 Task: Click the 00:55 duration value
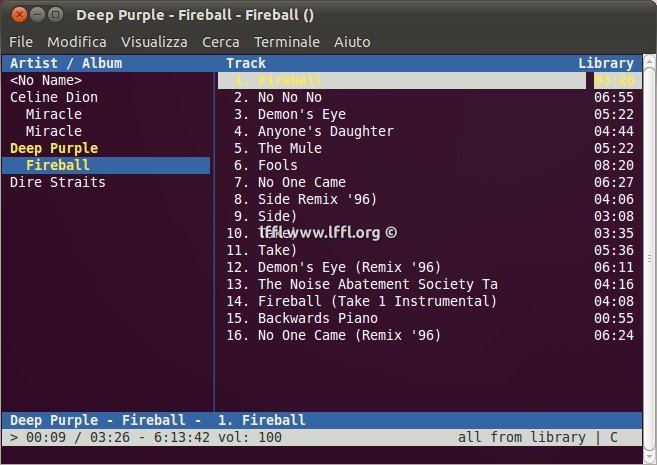point(614,318)
